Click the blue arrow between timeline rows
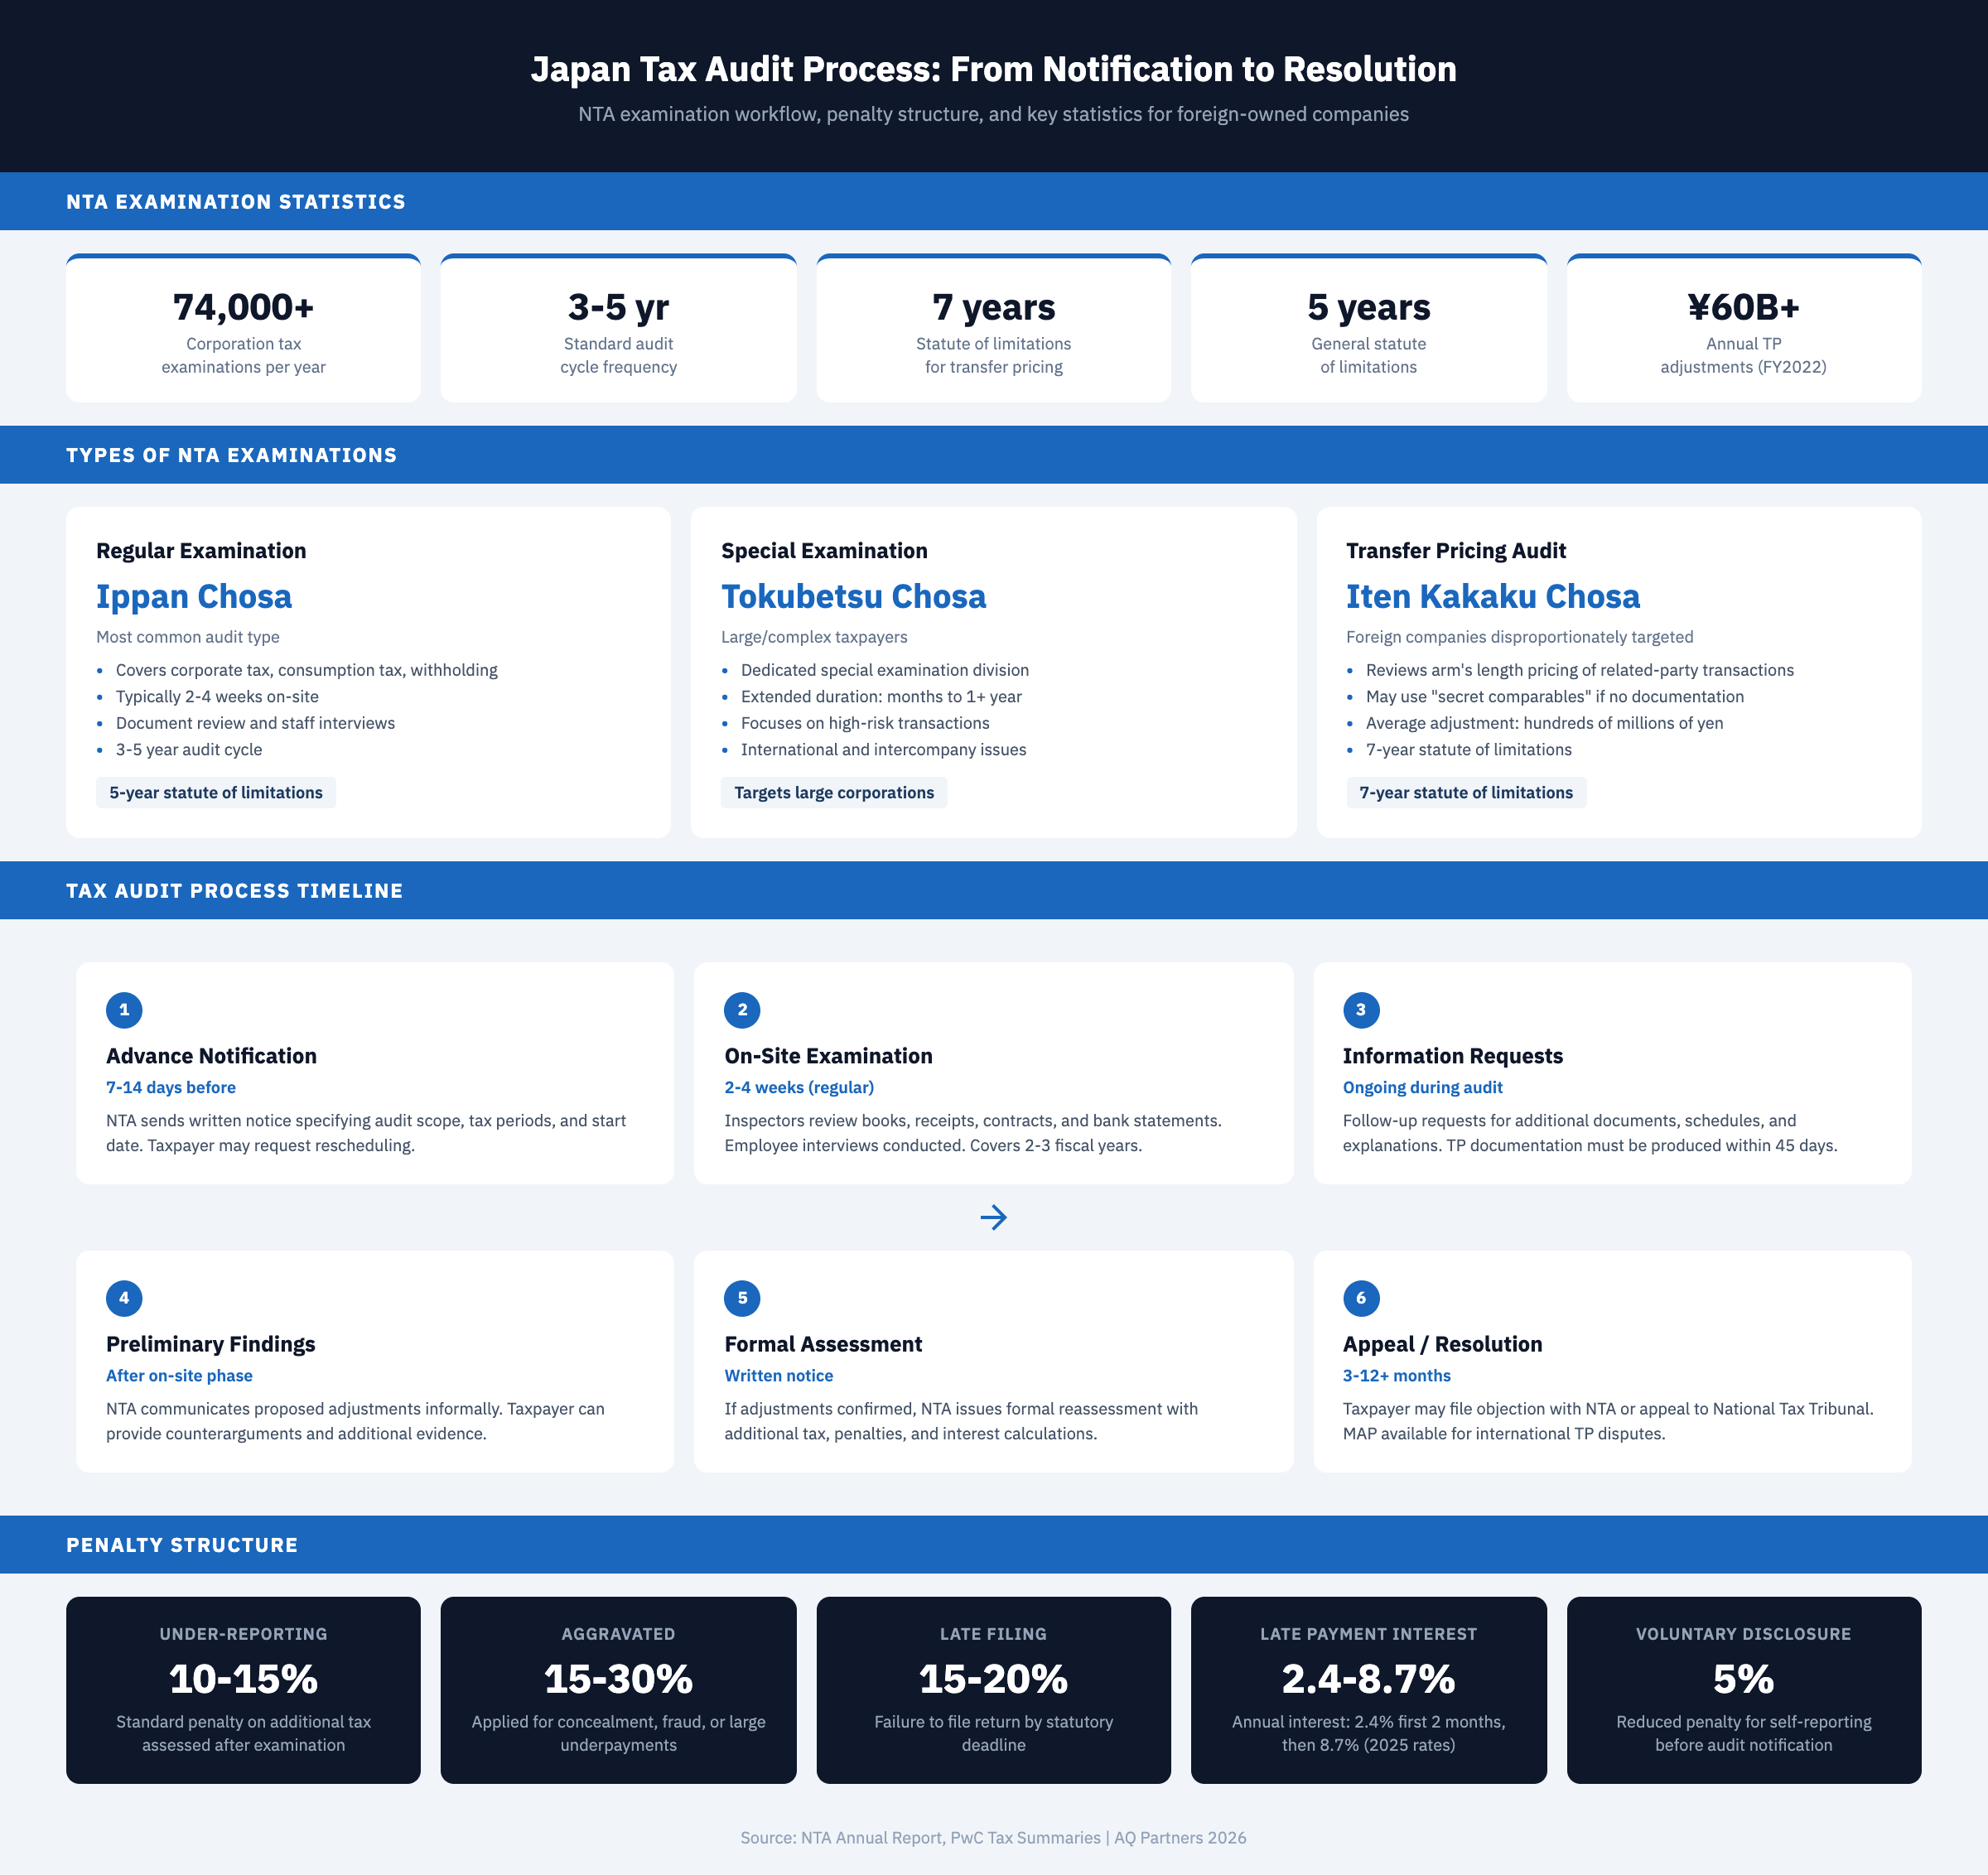Screen dimensions: 1988x1875 tap(993, 1217)
